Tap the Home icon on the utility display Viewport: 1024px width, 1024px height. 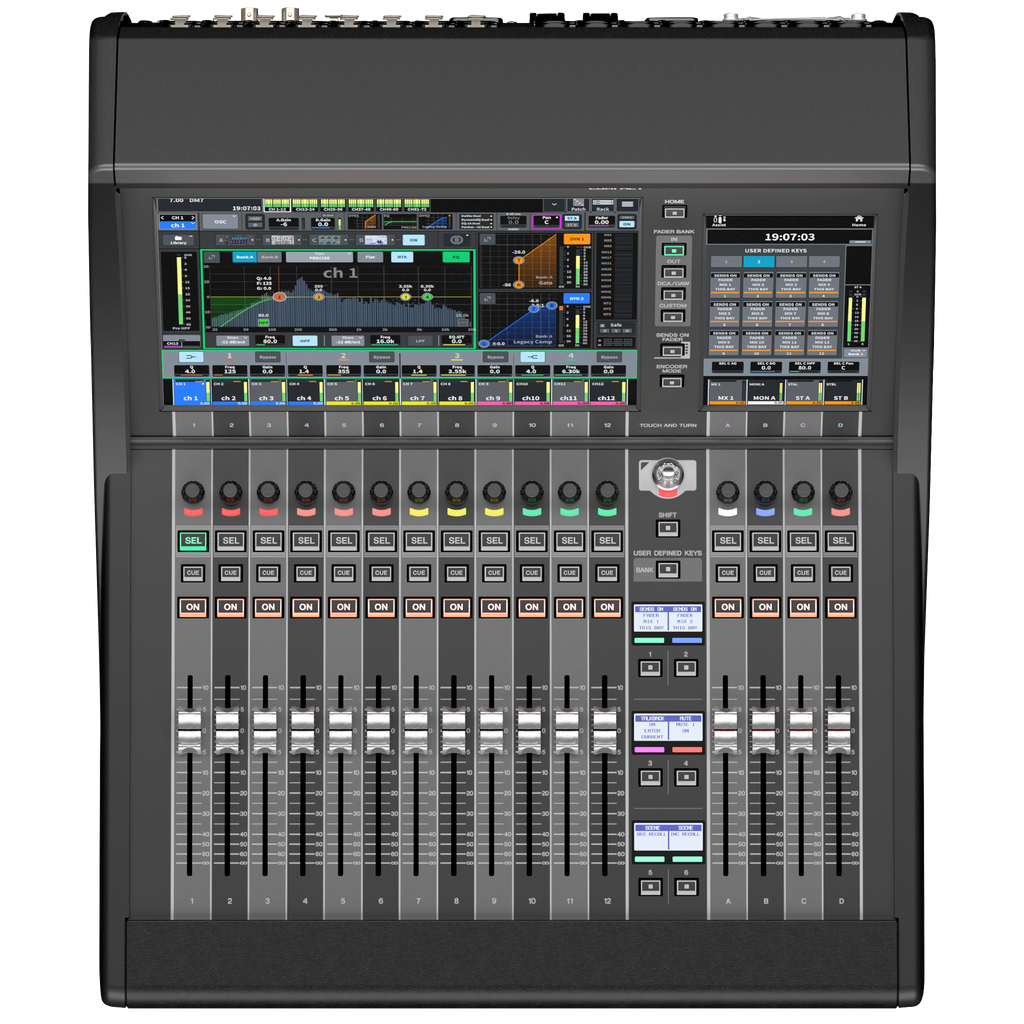[859, 219]
